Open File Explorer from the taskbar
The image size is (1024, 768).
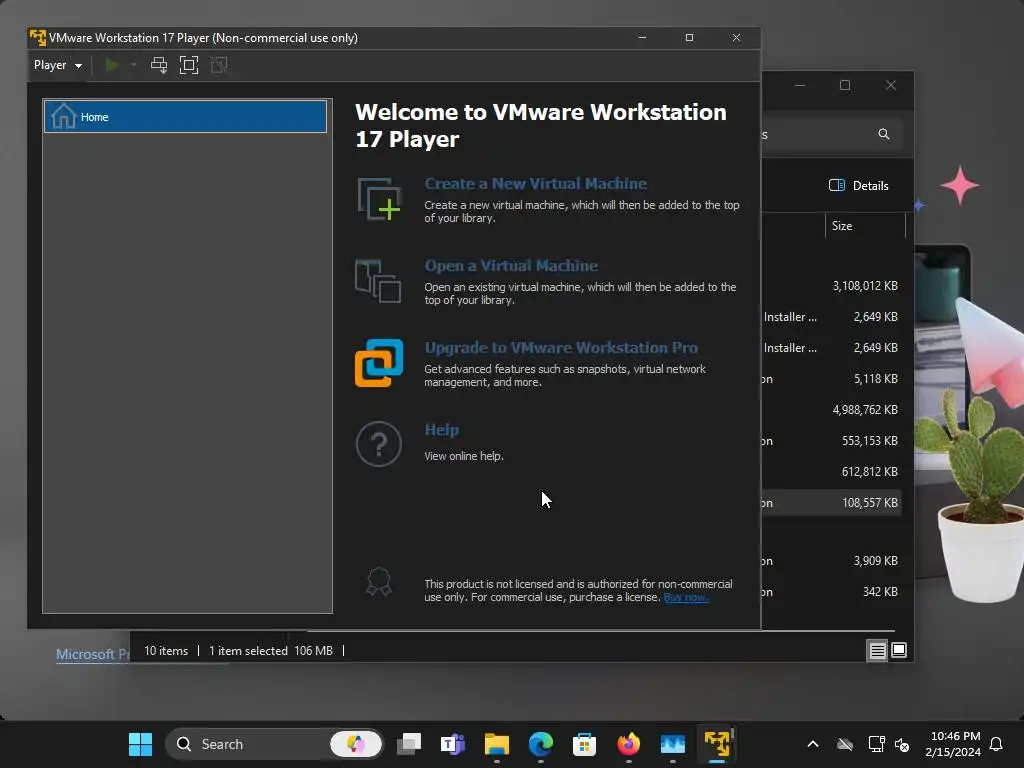497,744
